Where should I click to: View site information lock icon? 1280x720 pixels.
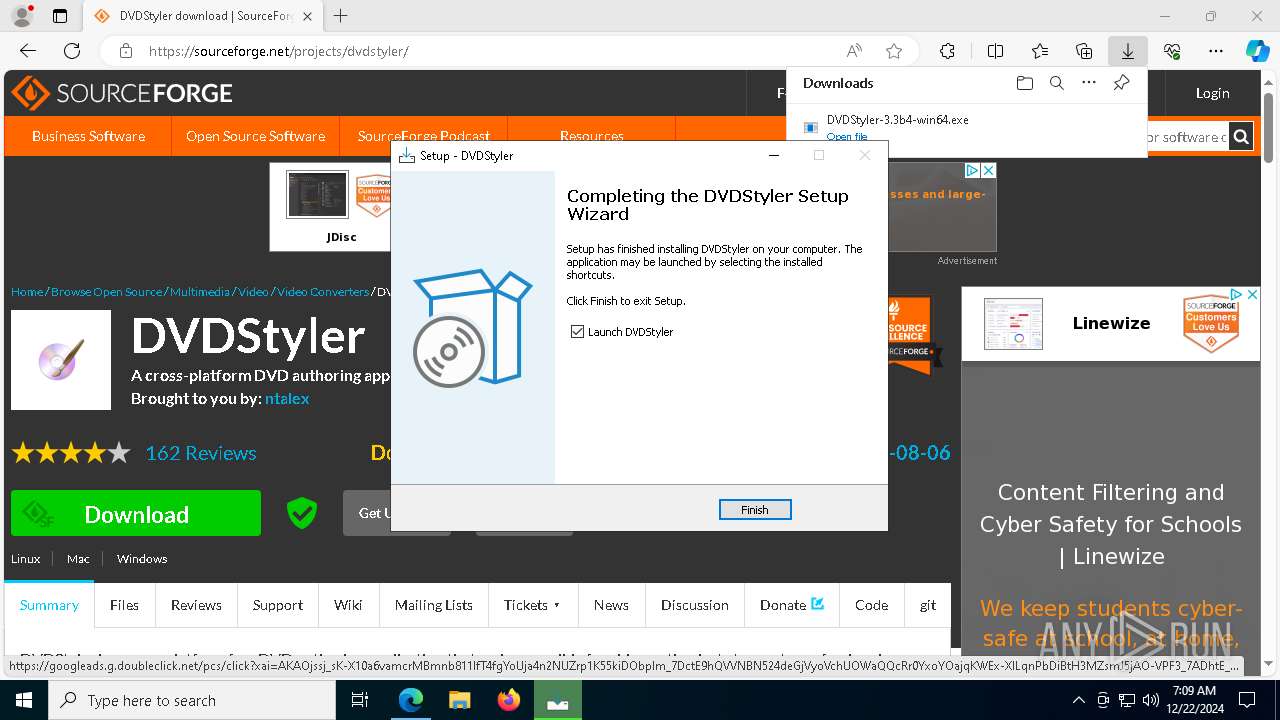click(x=125, y=51)
